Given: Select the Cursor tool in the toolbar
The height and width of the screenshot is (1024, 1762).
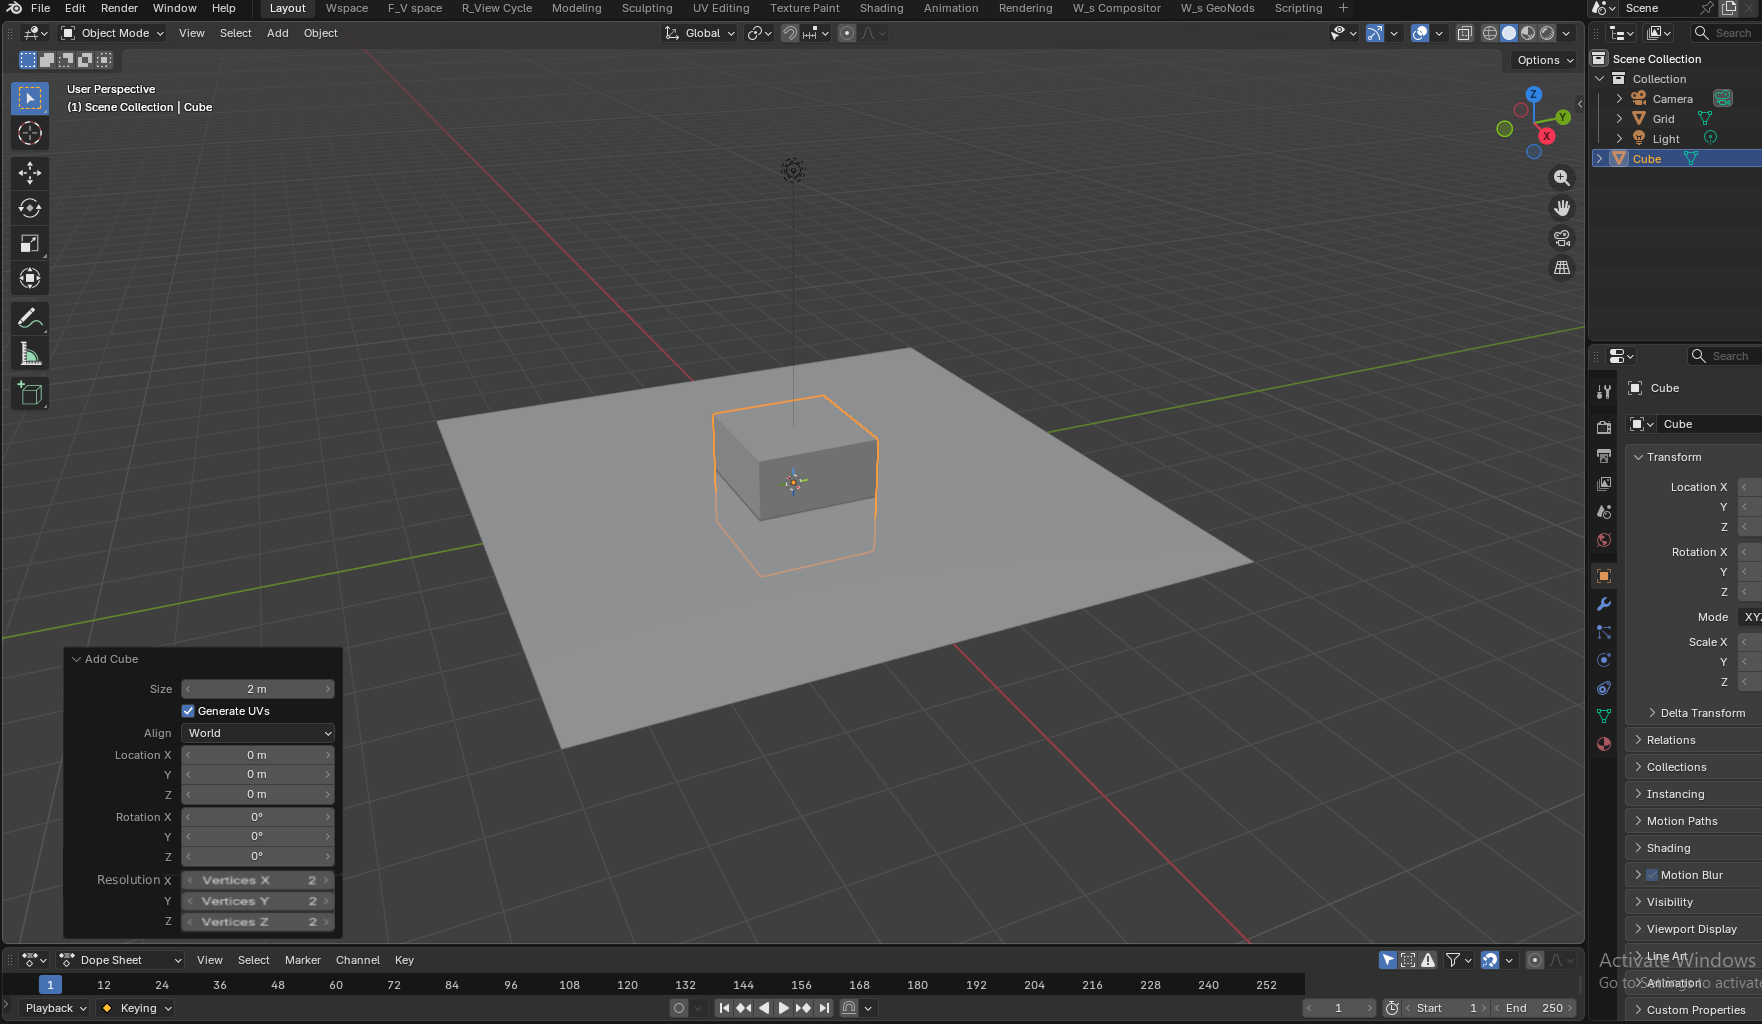Looking at the screenshot, I should (30, 133).
